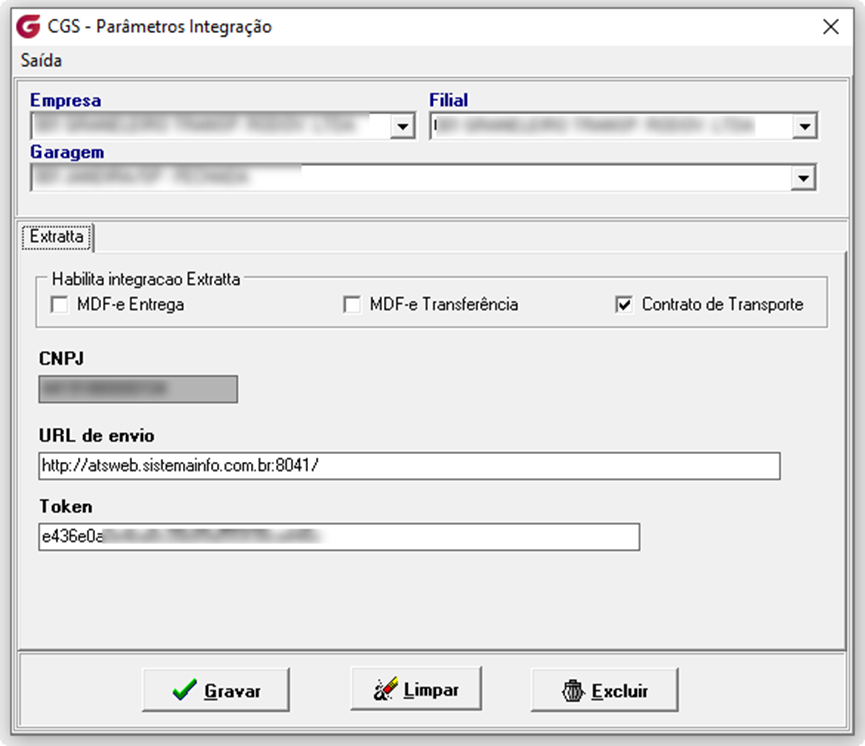Uncheck Contrato de Transporte checkbox
This screenshot has width=865, height=746.
coord(623,305)
